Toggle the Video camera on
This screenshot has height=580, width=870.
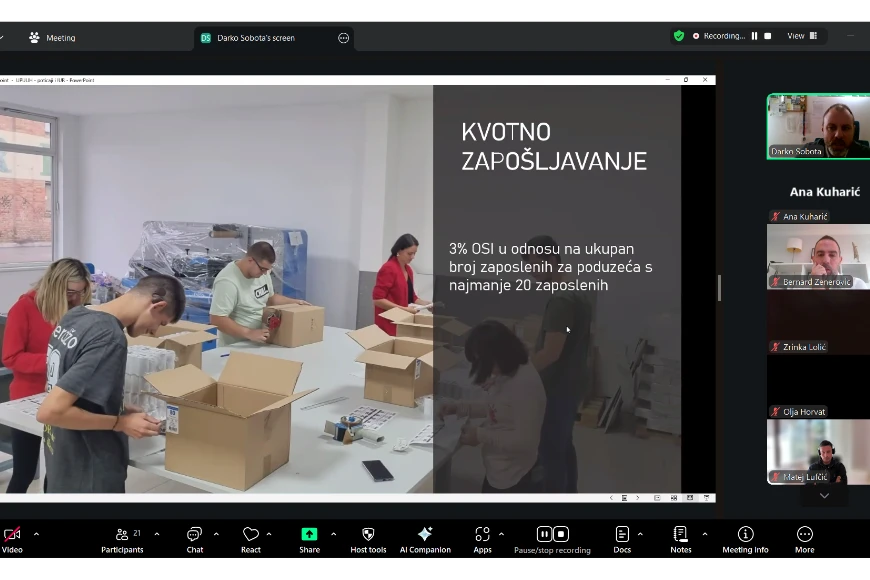[12, 538]
